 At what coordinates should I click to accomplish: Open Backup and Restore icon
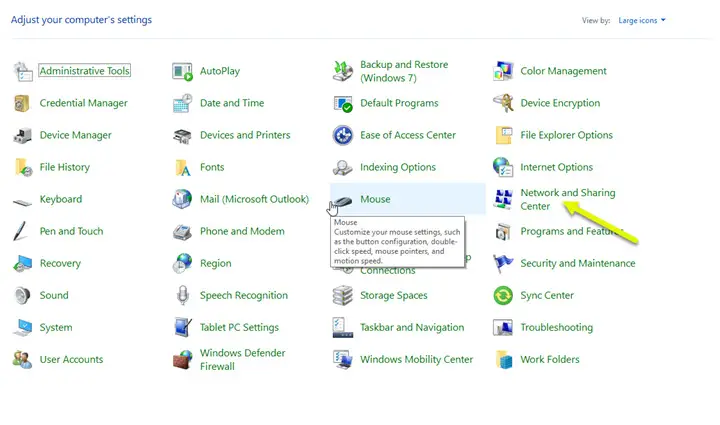(x=343, y=71)
